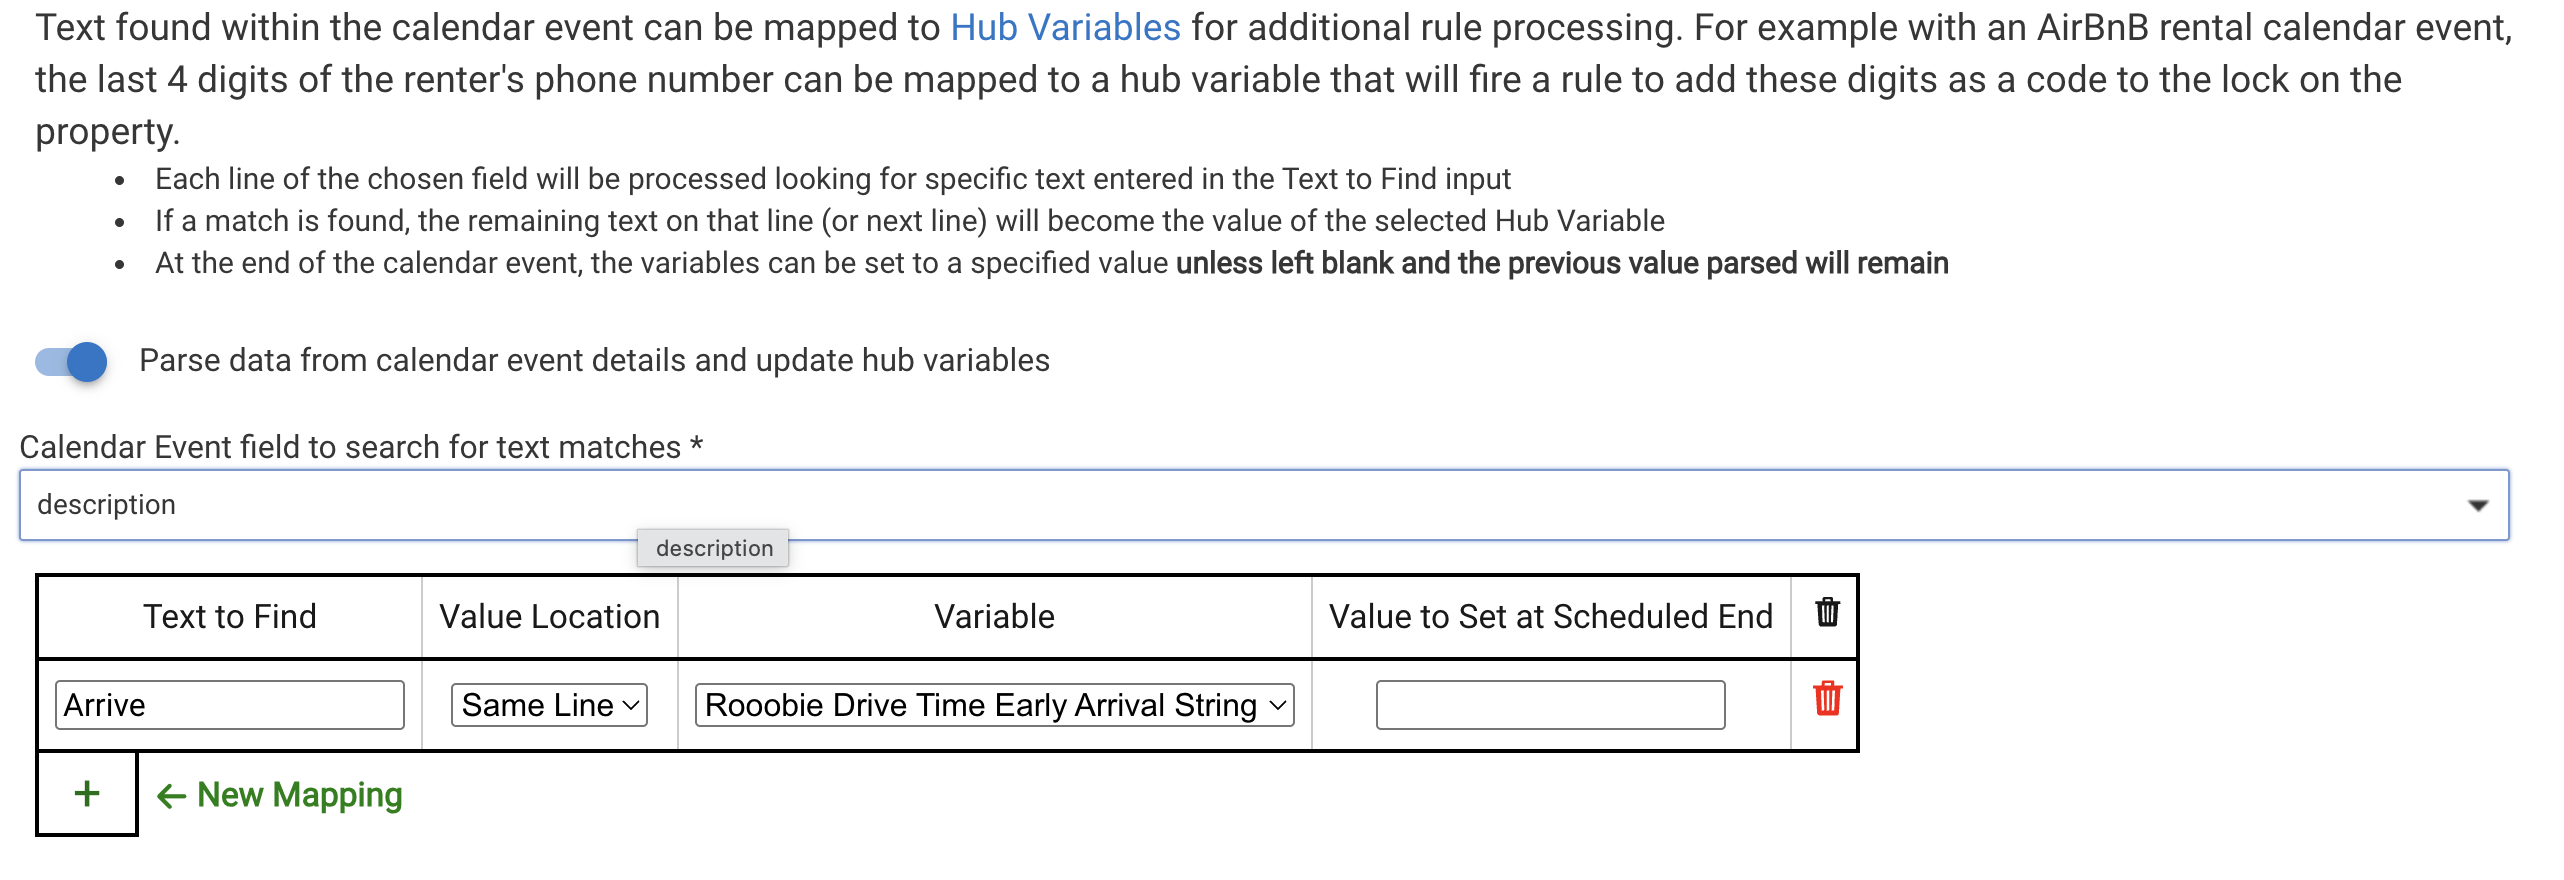The width and height of the screenshot is (2564, 880).
Task: Click the green arrow beside New Mapping
Action: pos(171,796)
